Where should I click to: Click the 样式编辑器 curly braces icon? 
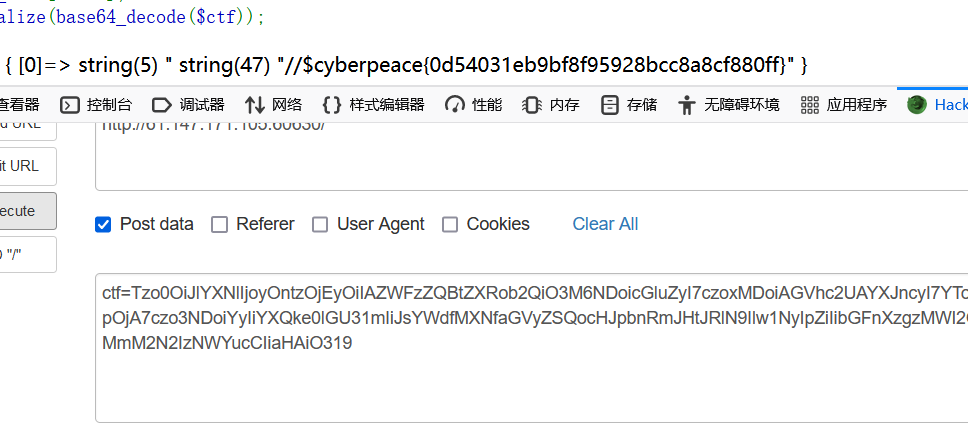pos(332,105)
